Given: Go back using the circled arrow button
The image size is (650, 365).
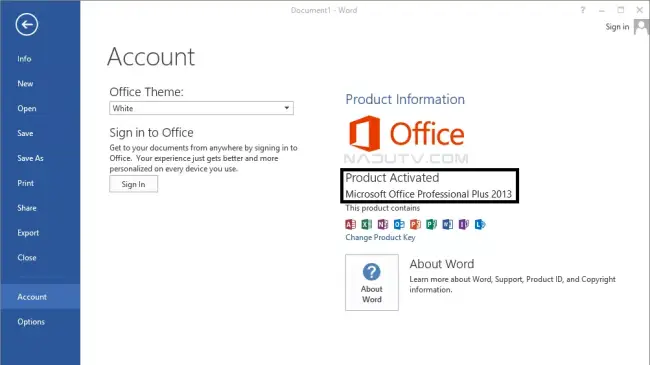Looking at the screenshot, I should click(27, 24).
